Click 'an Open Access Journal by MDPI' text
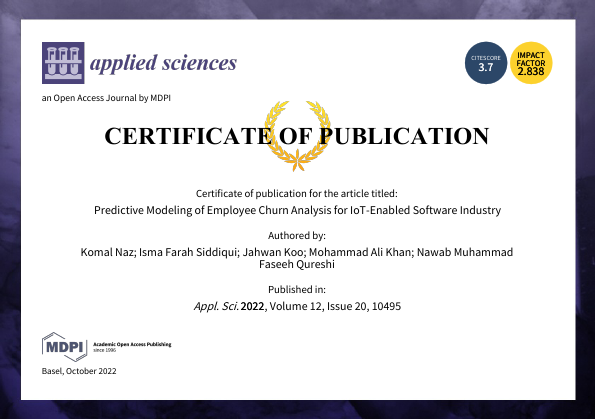 tap(106, 98)
